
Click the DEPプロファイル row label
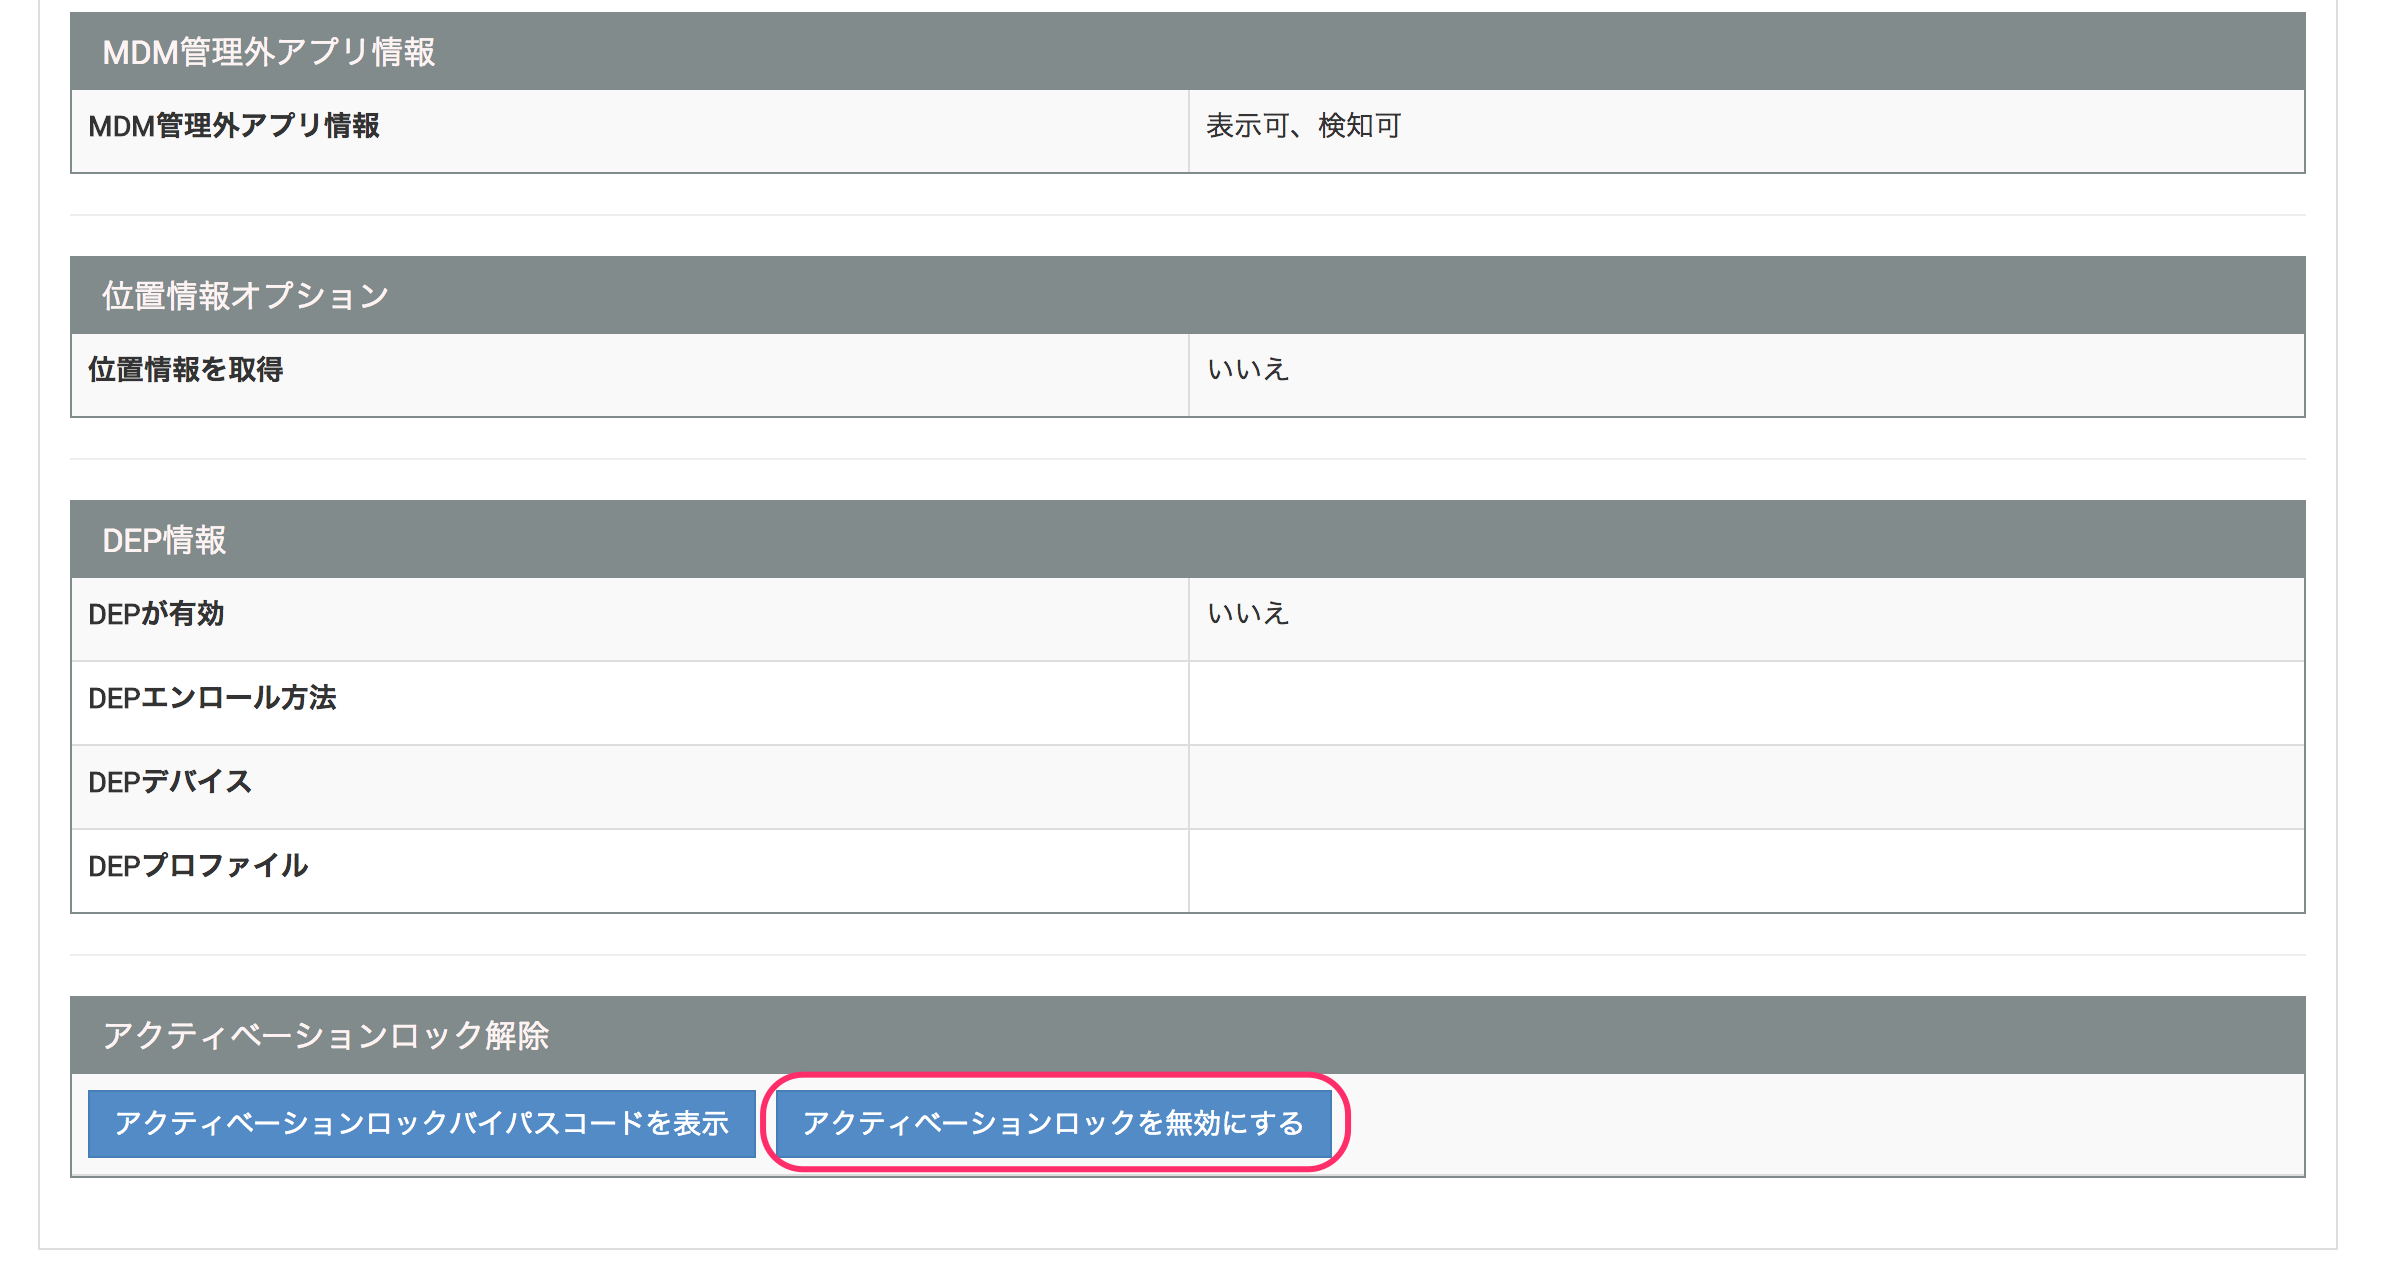tap(198, 866)
